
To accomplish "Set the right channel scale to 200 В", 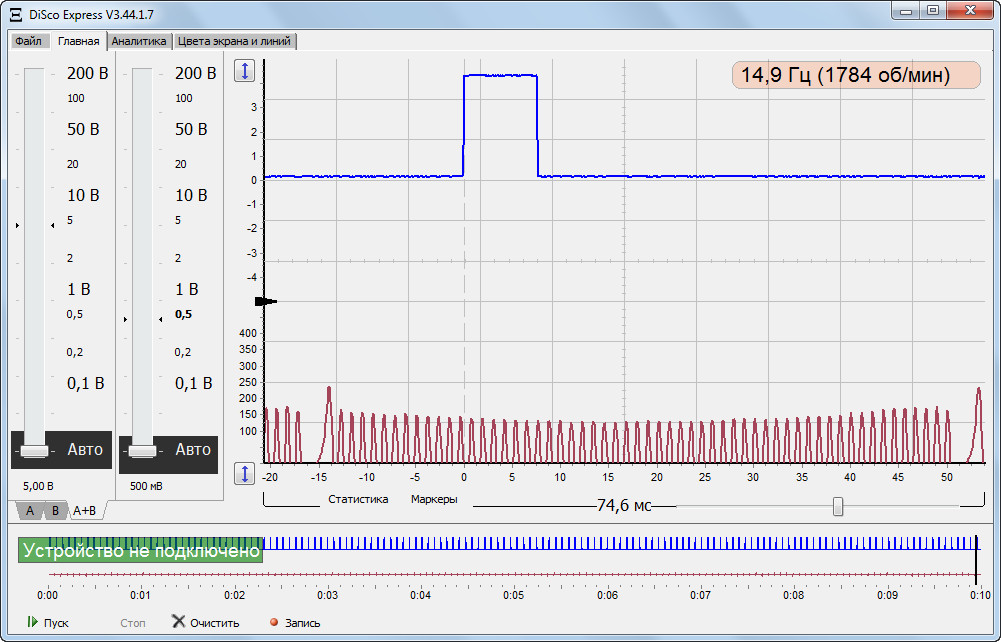I will pyautogui.click(x=195, y=73).
